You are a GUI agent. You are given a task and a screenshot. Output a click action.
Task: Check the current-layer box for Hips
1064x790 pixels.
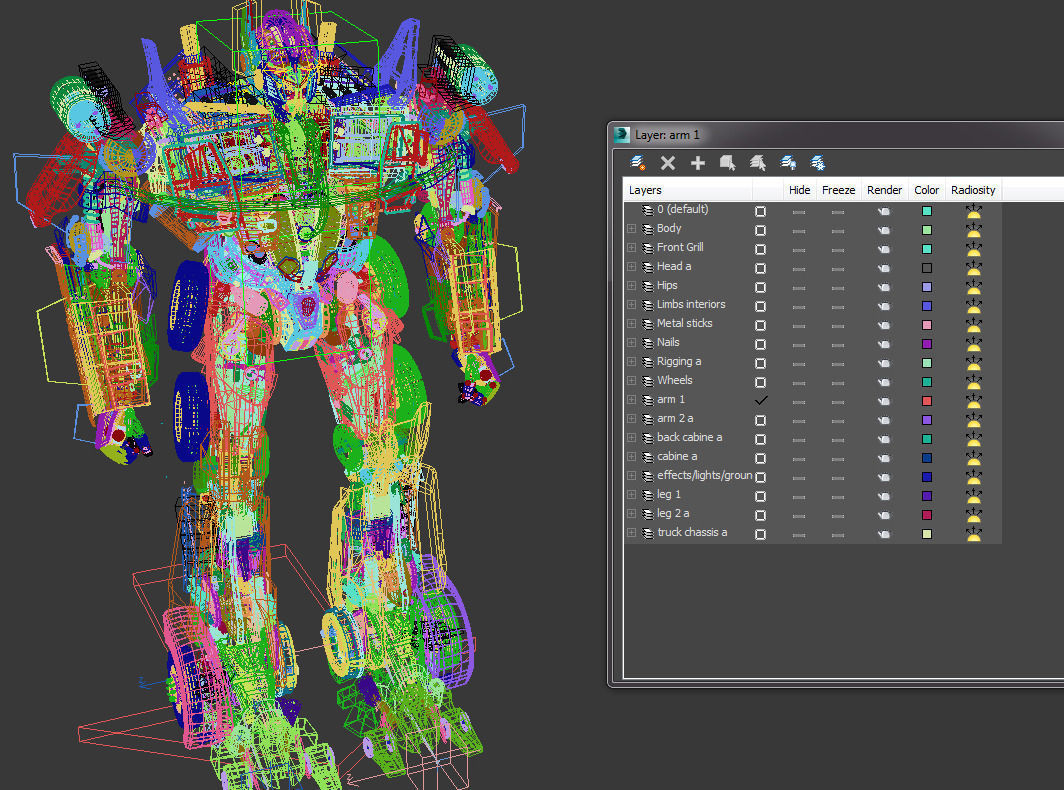761,288
